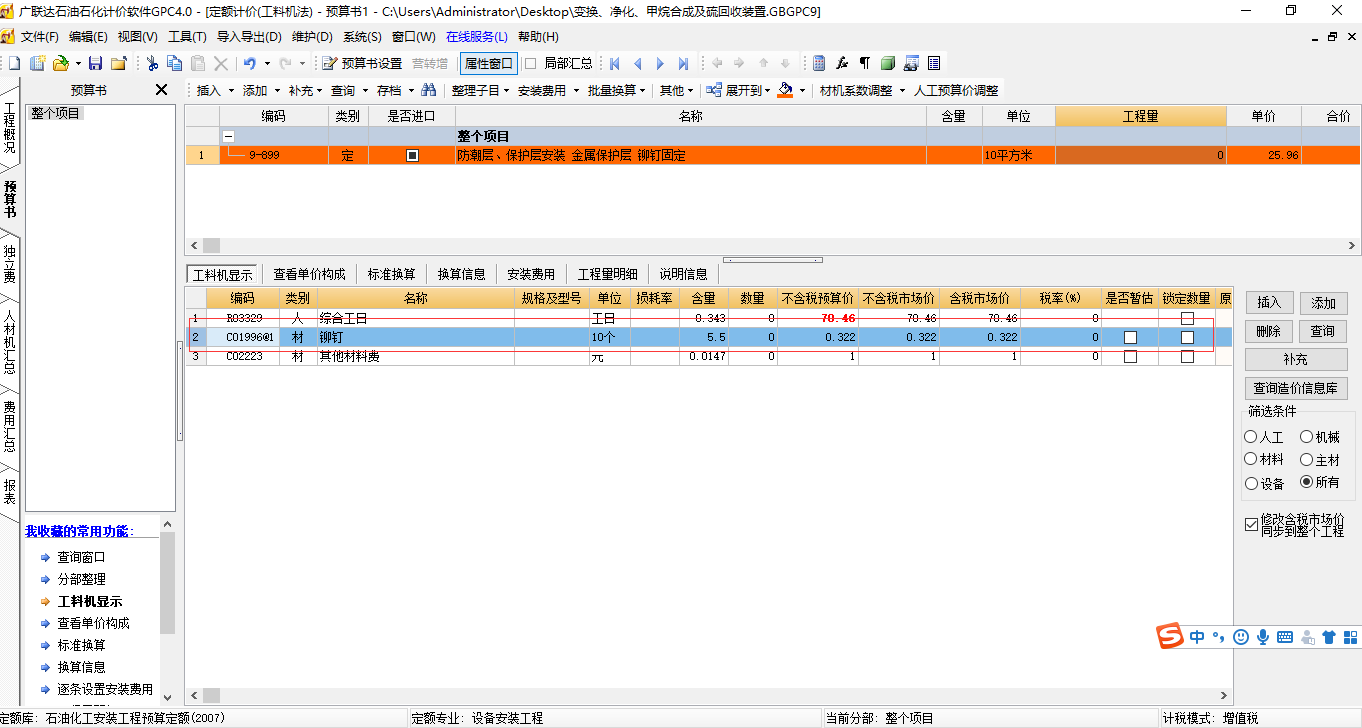Toggle 锁定数量 checkbox in 综合工日 row

pos(1187,318)
